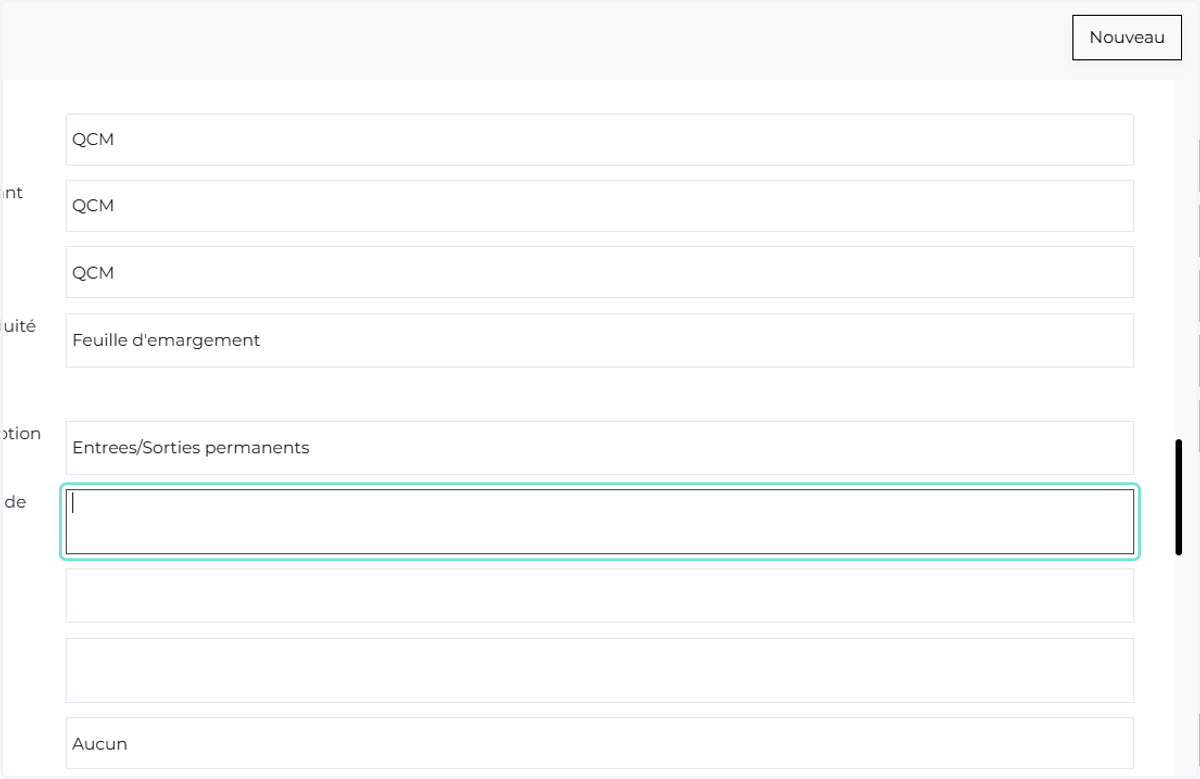Select the QCM field beside the label ending in 'ant'
The height and width of the screenshot is (779, 1200).
click(x=600, y=206)
